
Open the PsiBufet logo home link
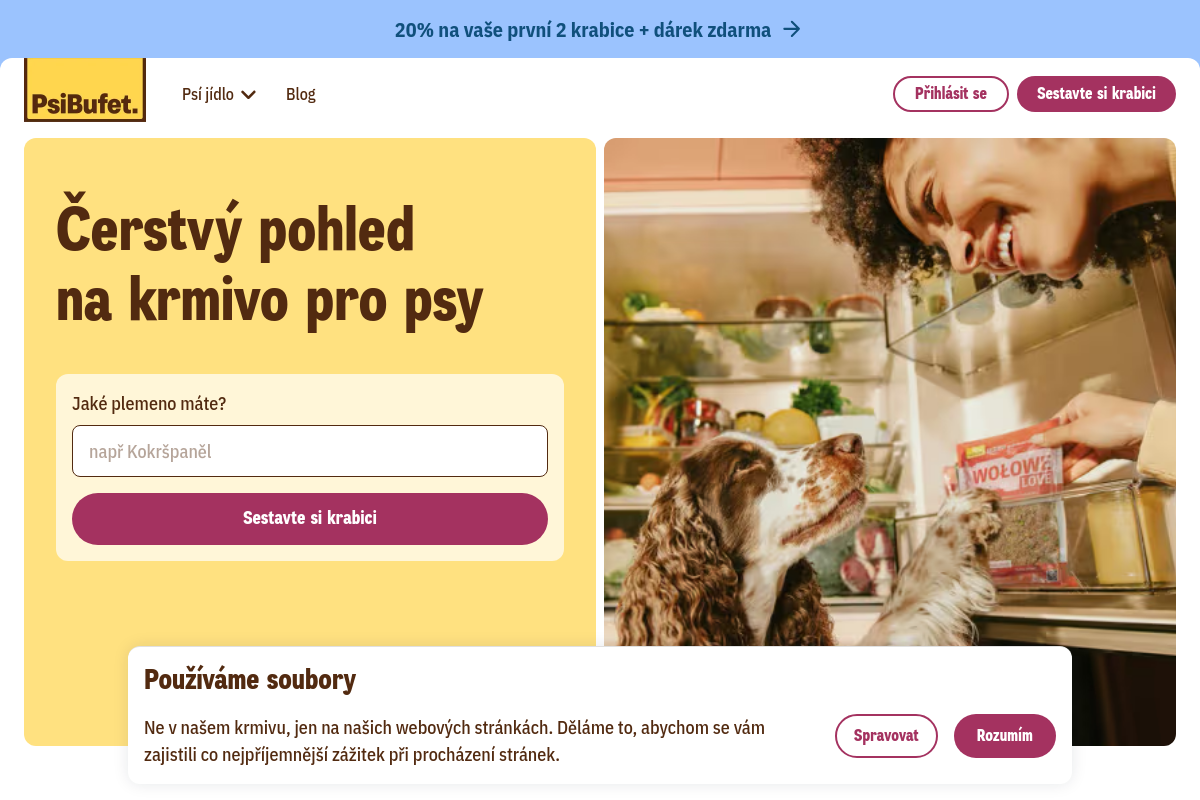pos(85,90)
